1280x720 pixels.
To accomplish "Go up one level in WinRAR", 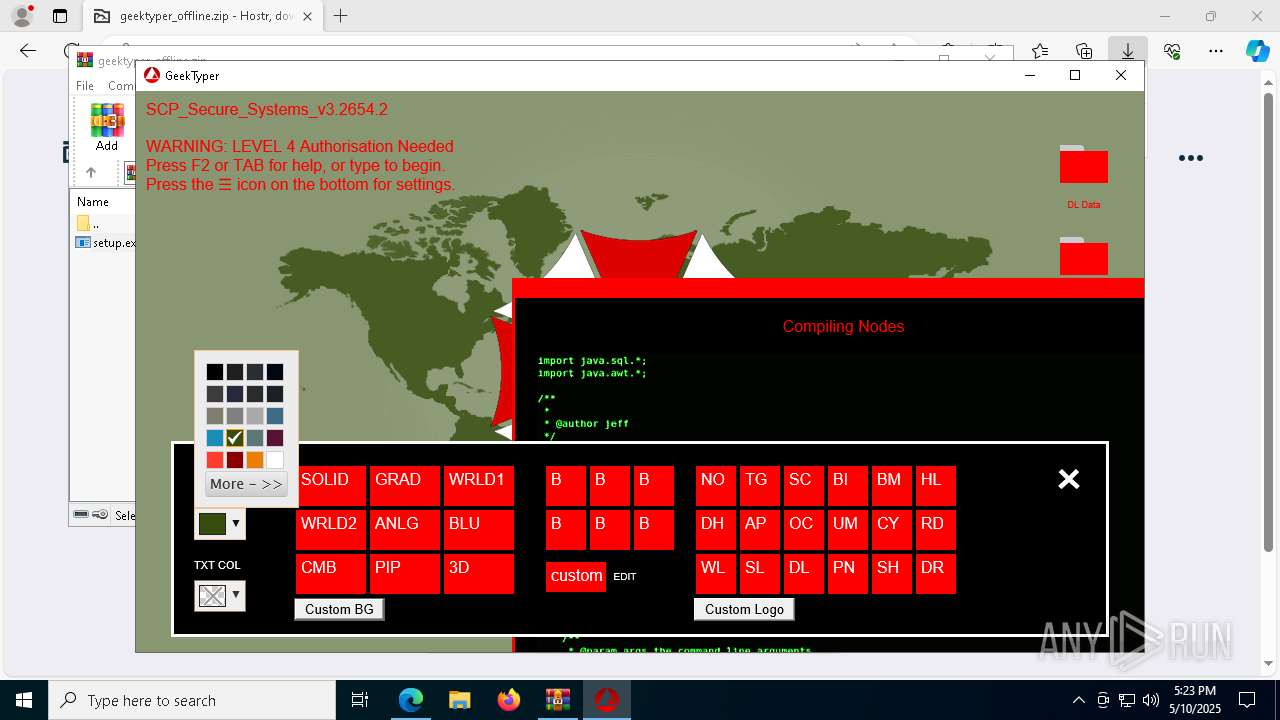I will coord(91,172).
